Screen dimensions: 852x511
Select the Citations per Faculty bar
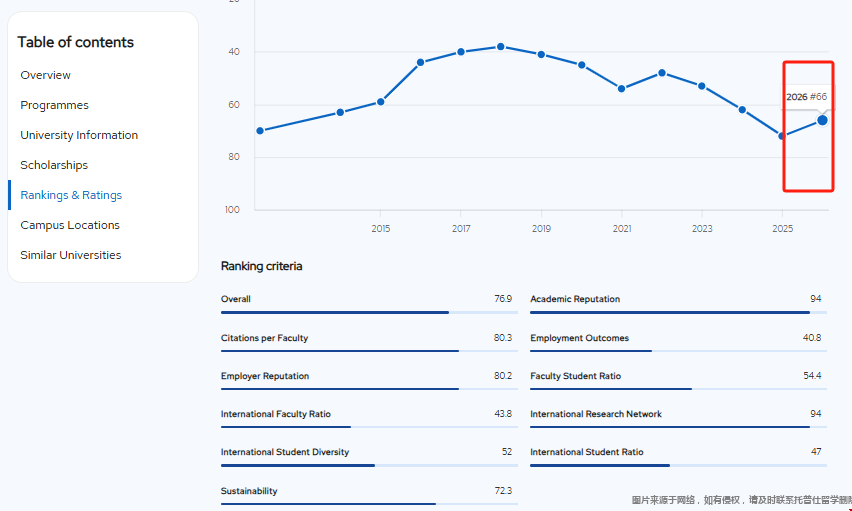click(369, 351)
